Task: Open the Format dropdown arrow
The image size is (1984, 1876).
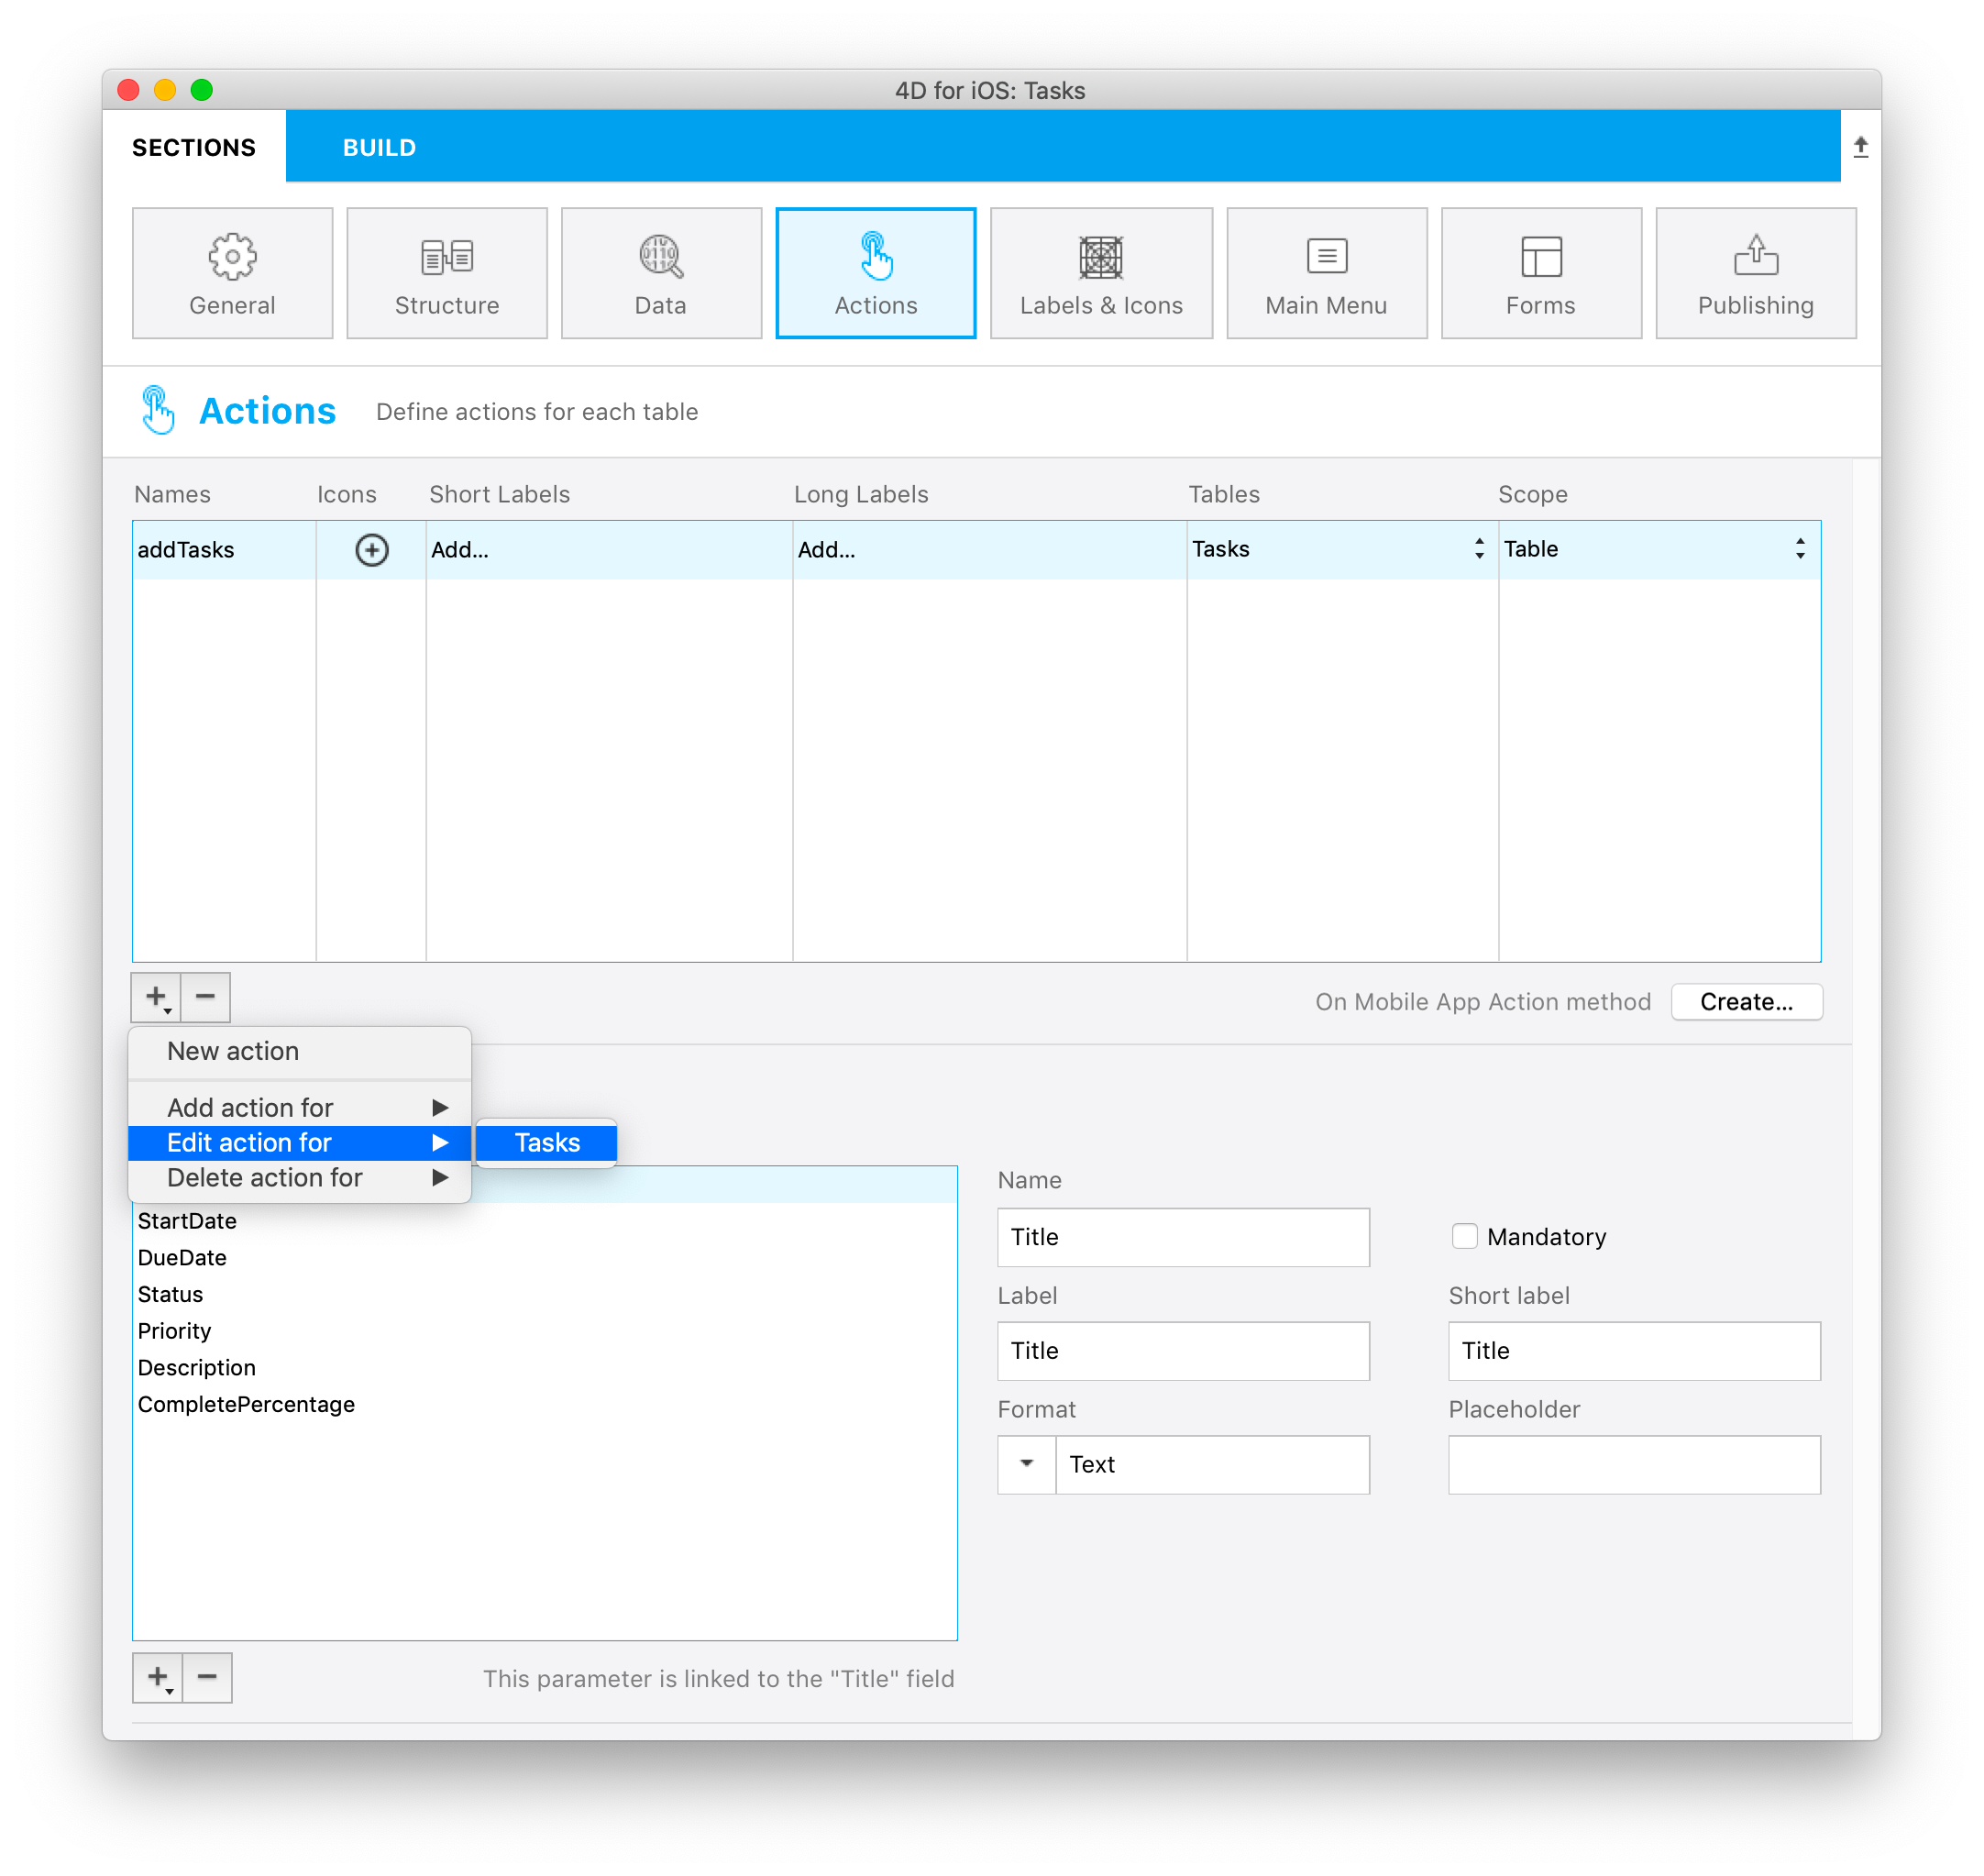Action: point(1026,1464)
